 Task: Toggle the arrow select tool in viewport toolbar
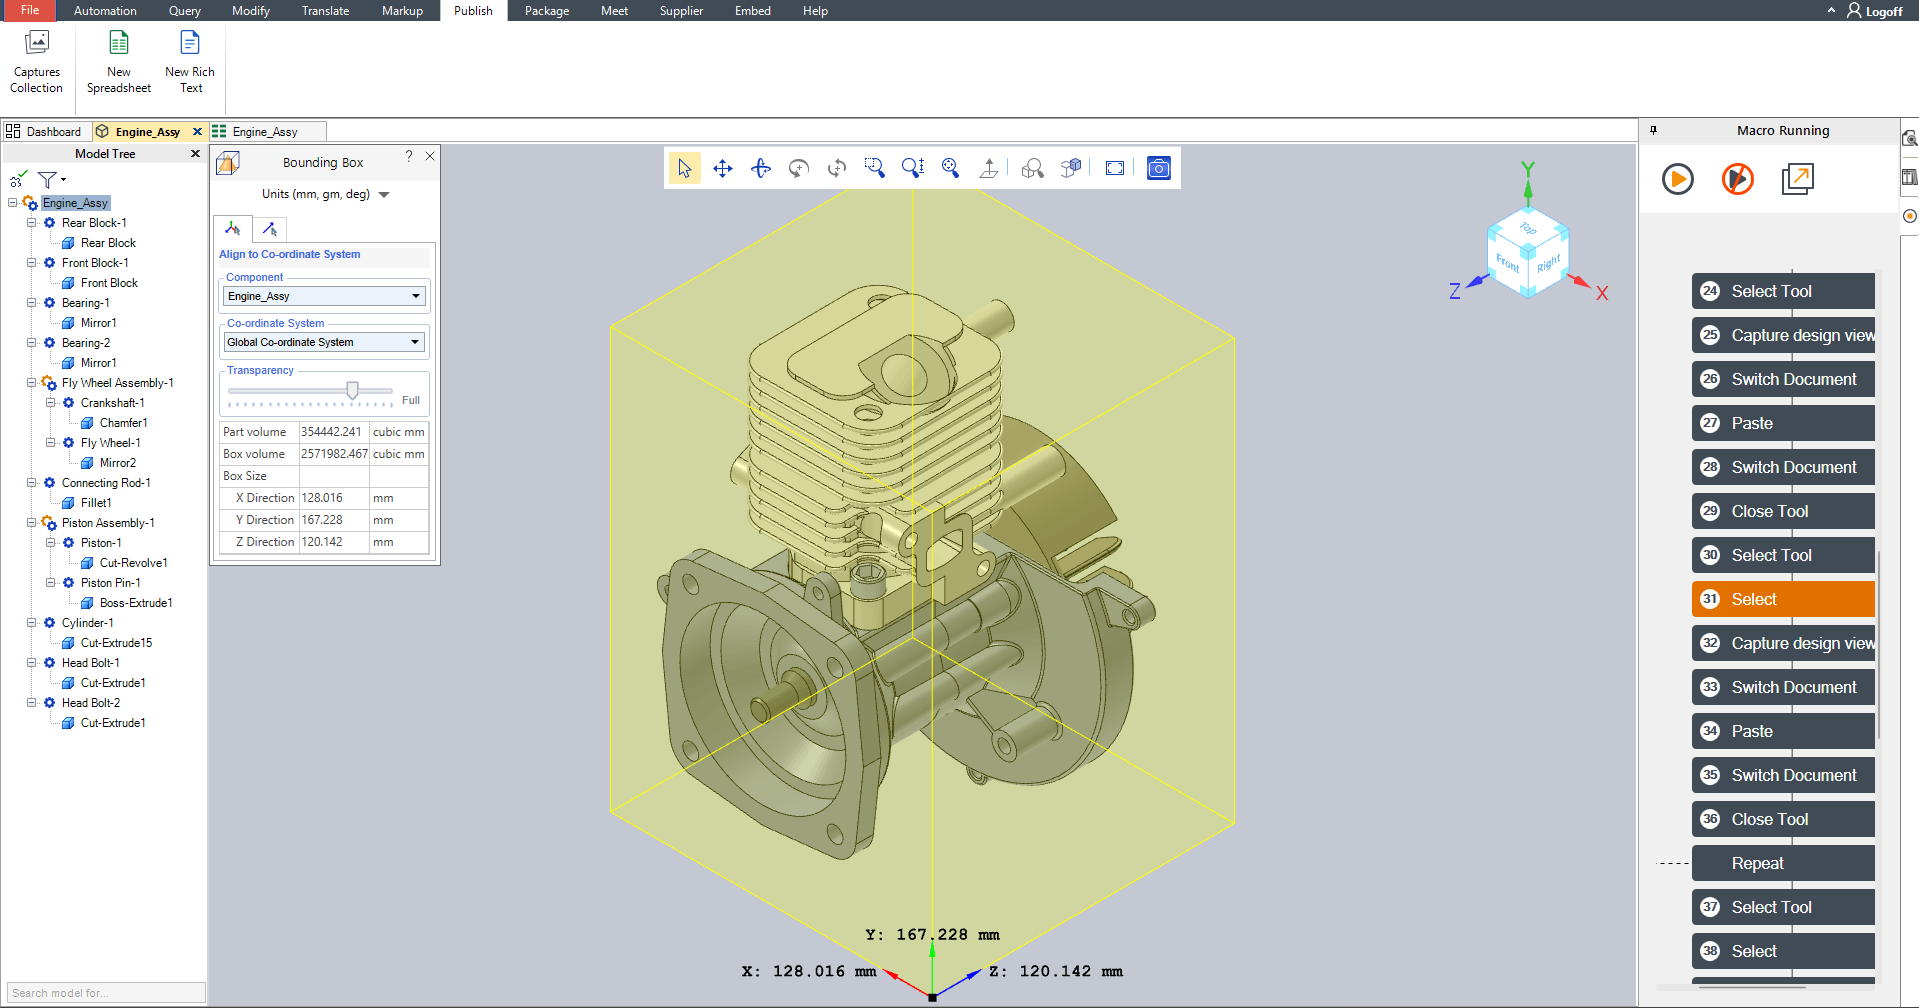(685, 168)
